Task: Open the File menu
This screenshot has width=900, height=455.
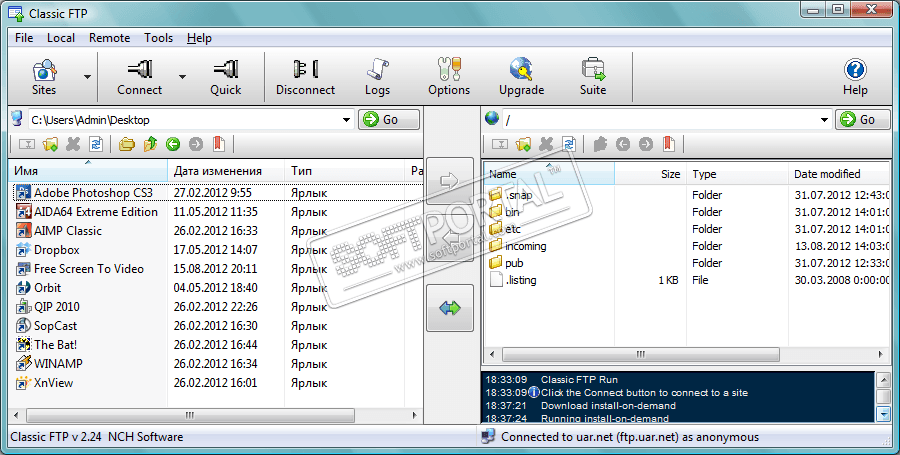Action: coord(24,38)
